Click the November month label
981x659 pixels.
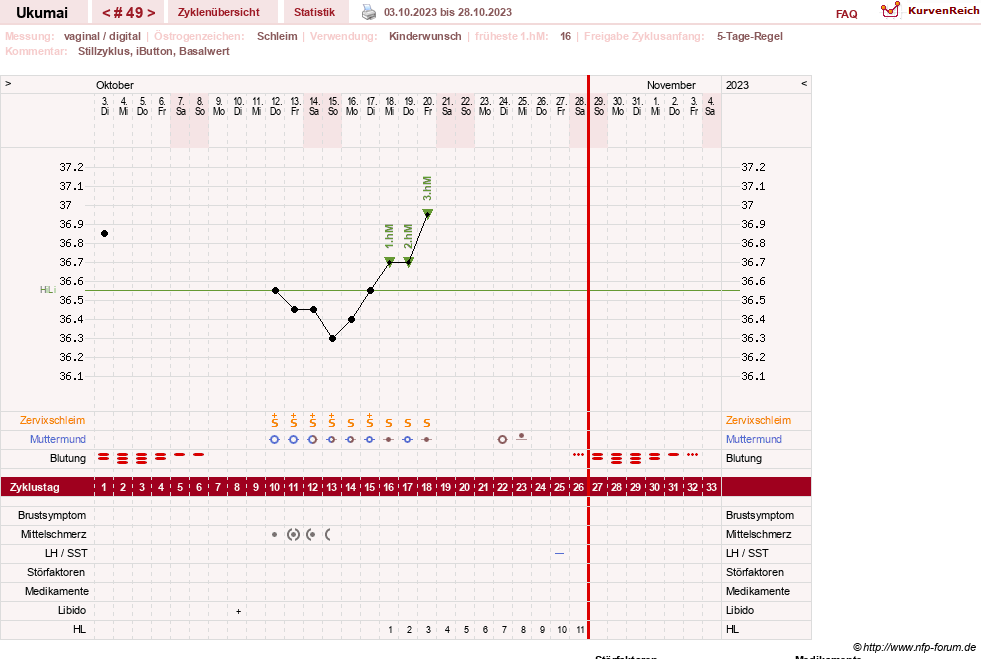pyautogui.click(x=671, y=85)
